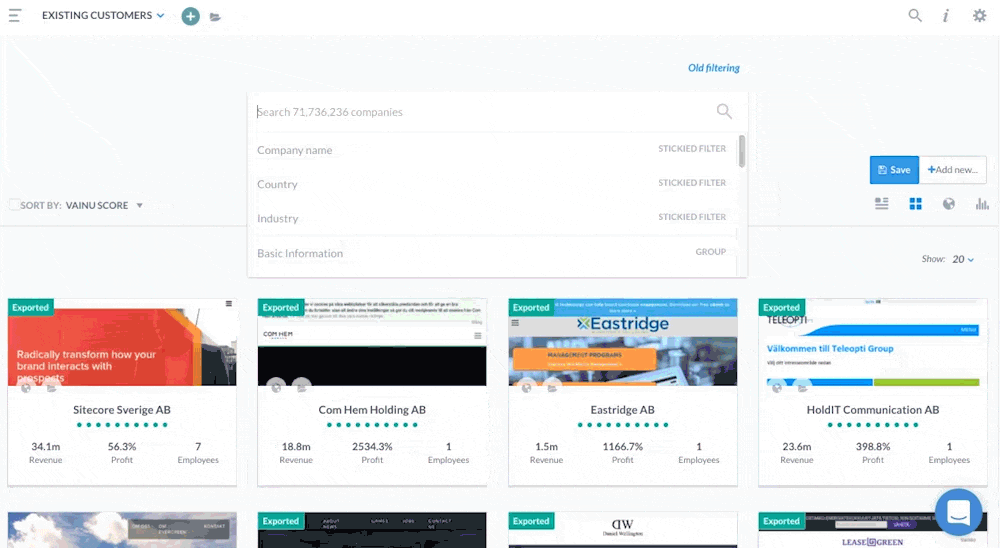Image resolution: width=1000 pixels, height=548 pixels.
Task: Click globe icon on Com Hem Holding AB card
Action: pyautogui.click(x=276, y=386)
